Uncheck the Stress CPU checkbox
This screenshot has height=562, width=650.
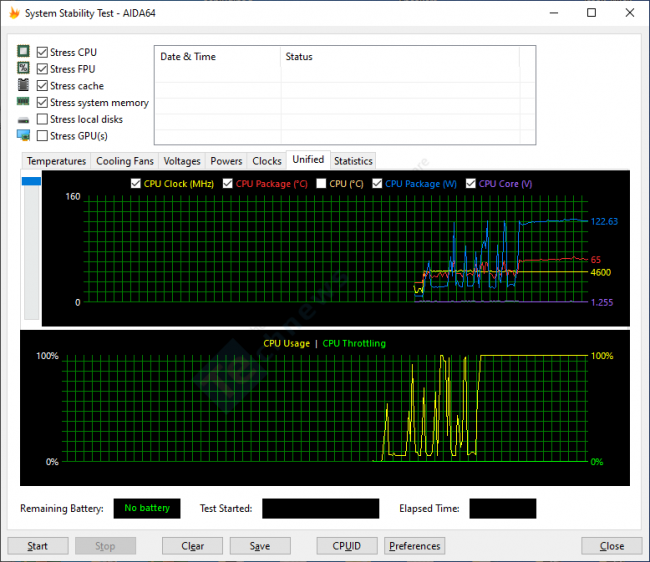click(x=42, y=52)
